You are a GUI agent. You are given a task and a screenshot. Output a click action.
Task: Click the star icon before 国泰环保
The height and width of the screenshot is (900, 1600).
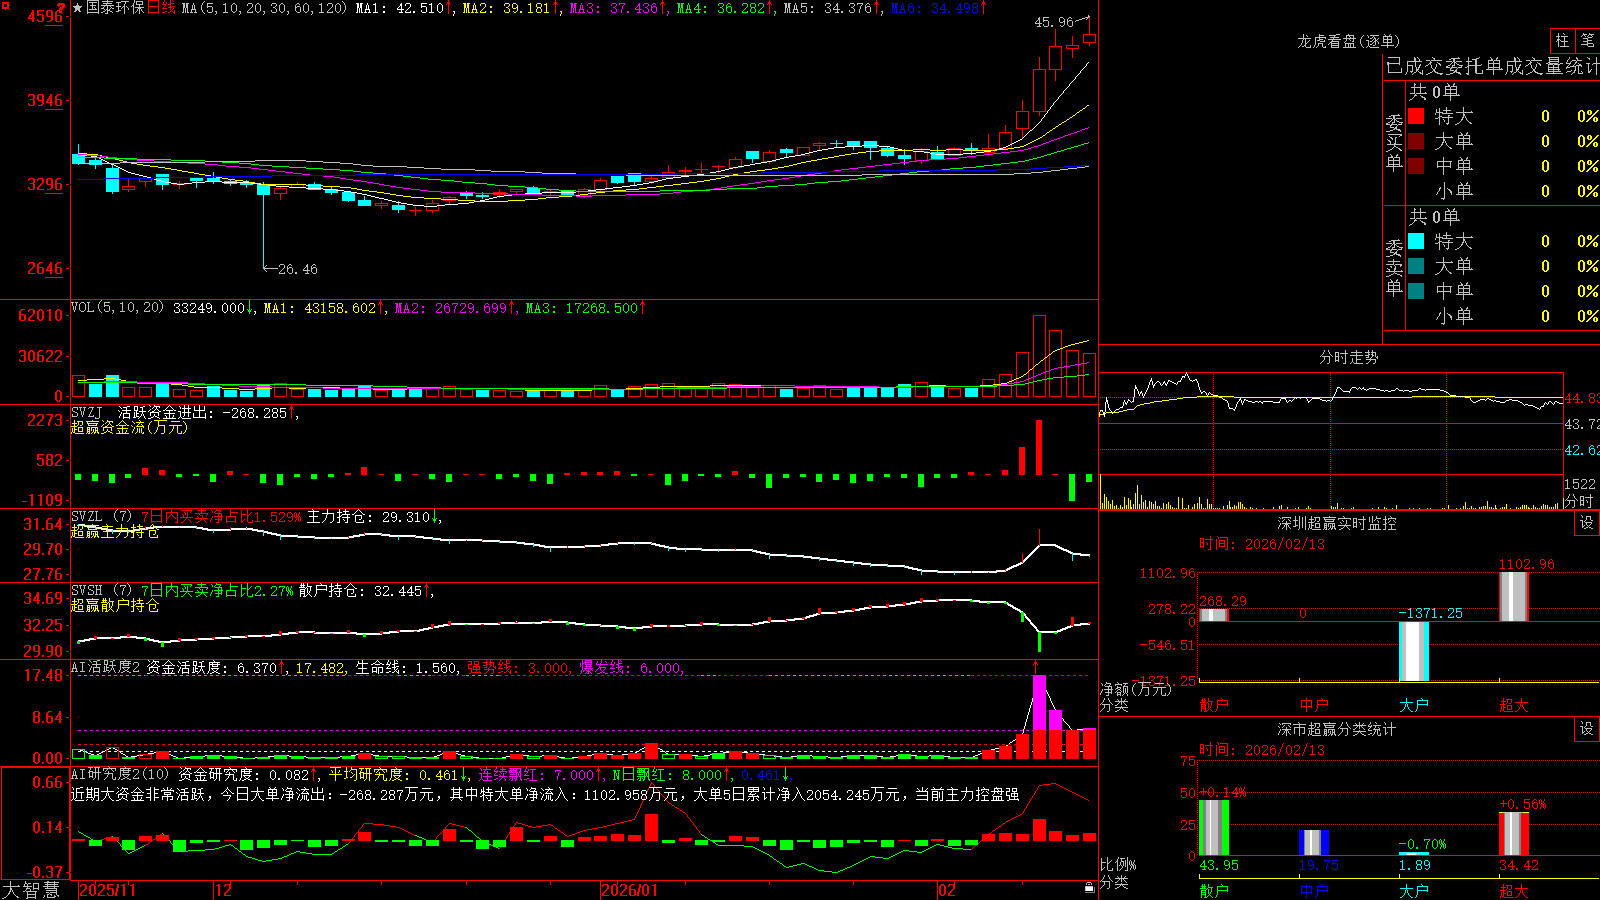[77, 8]
